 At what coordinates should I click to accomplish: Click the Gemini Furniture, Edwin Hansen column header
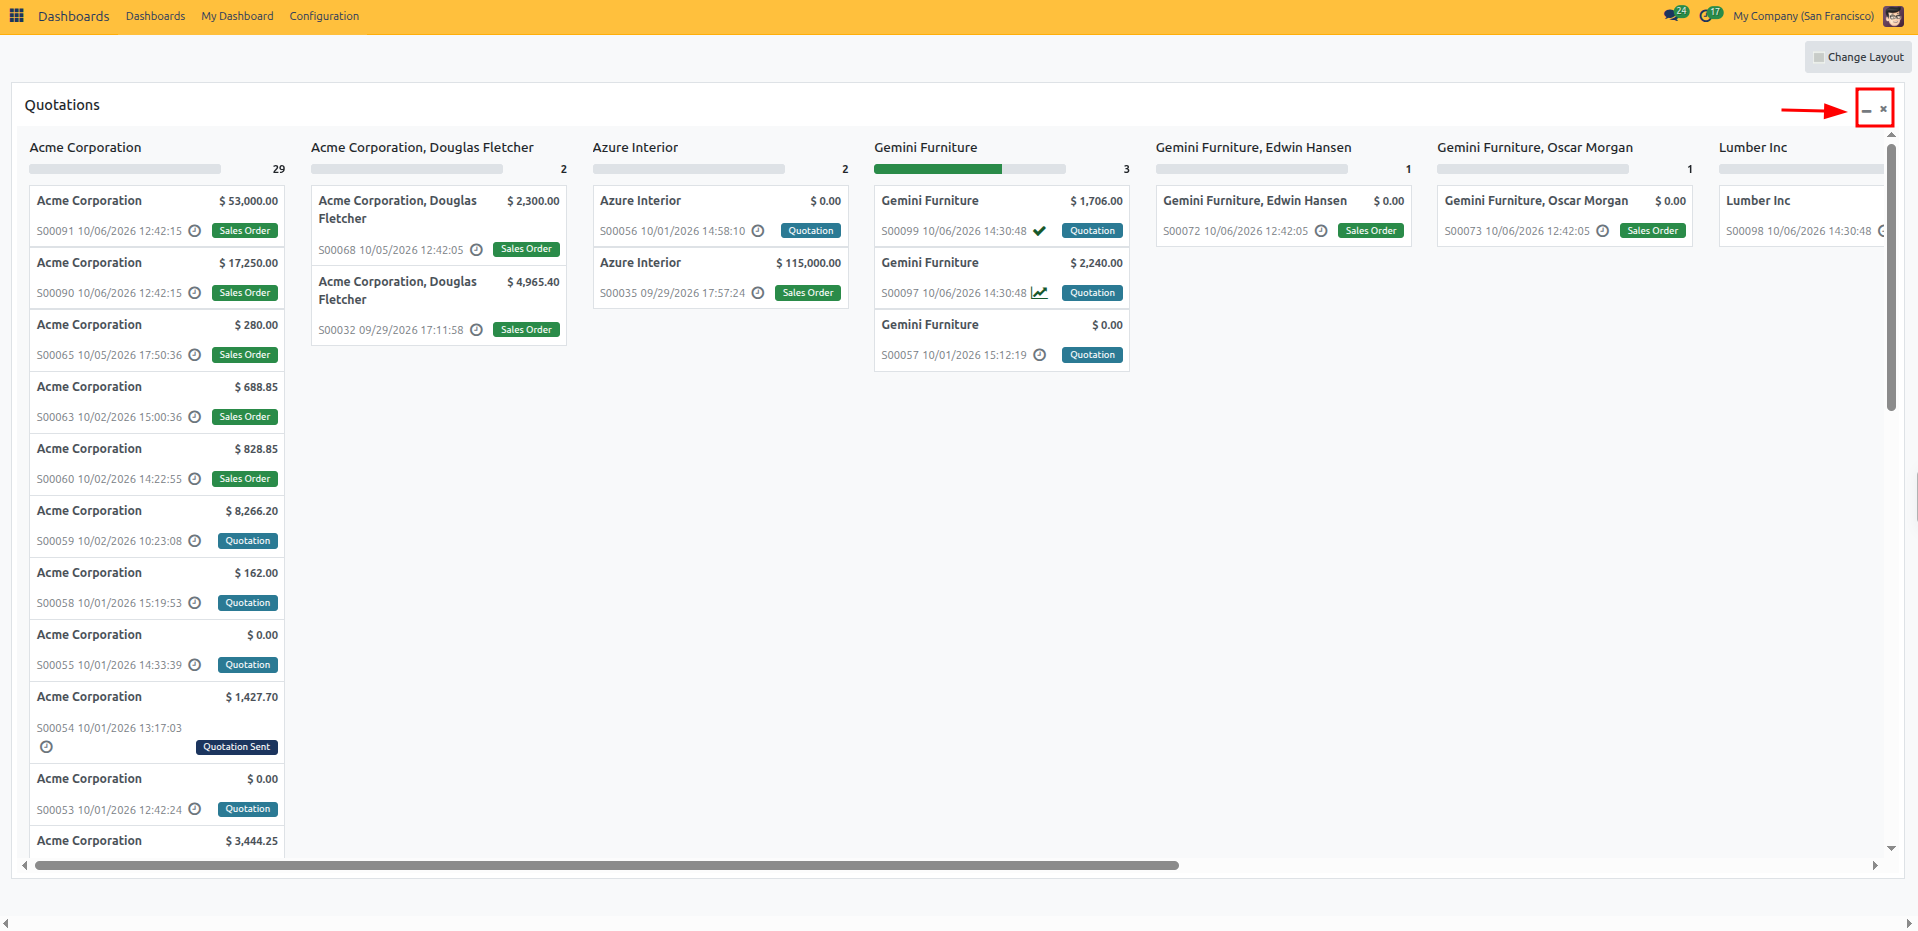click(x=1253, y=147)
